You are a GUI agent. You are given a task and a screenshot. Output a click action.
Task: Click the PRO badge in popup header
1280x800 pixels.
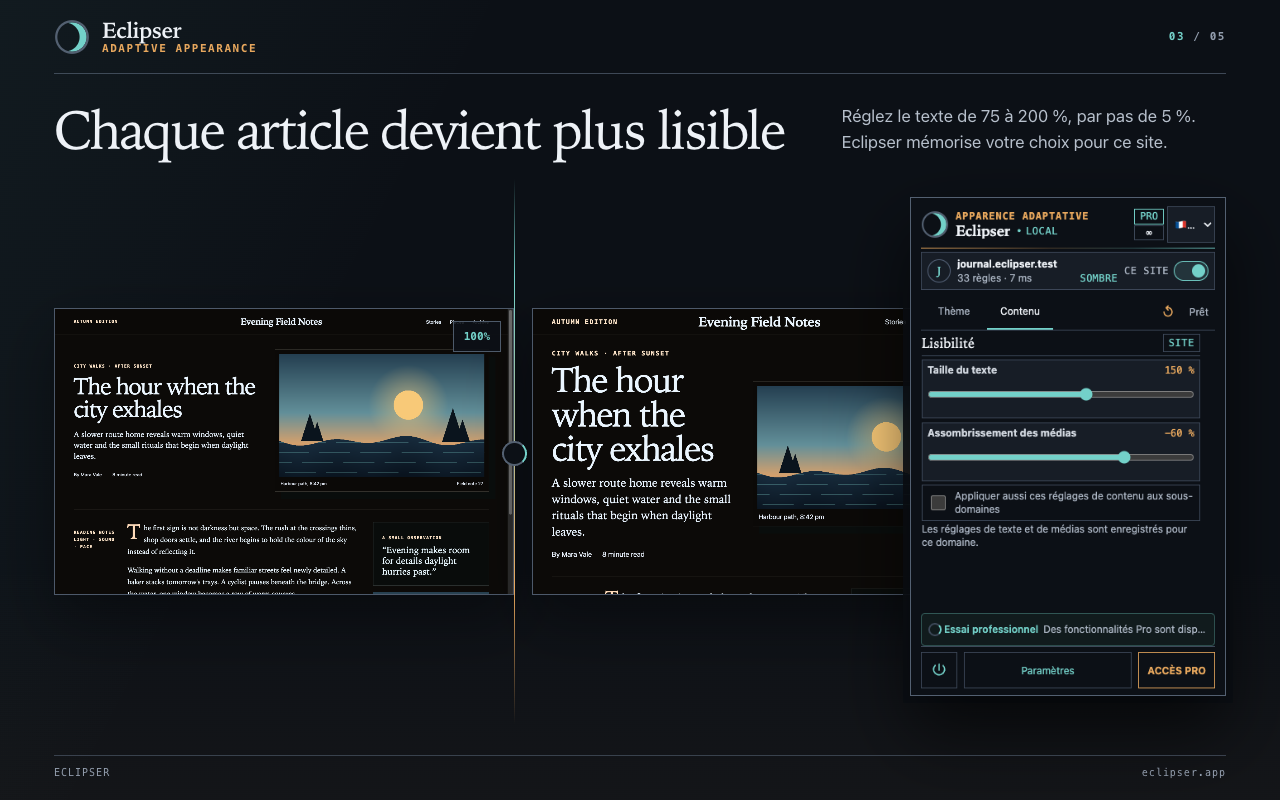coord(1149,216)
